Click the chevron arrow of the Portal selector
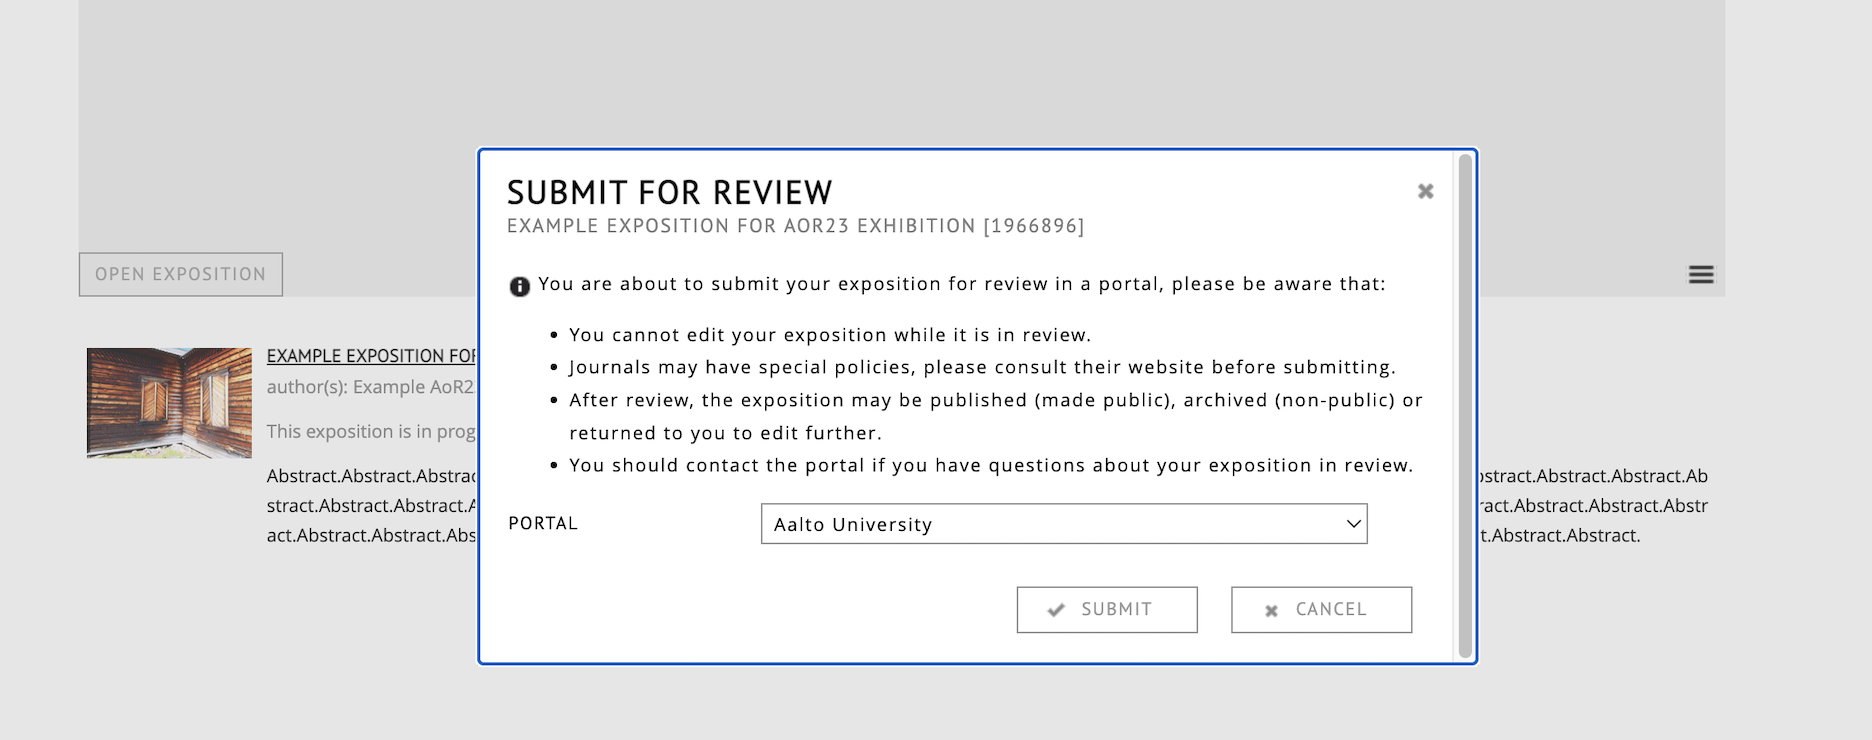 (1353, 524)
